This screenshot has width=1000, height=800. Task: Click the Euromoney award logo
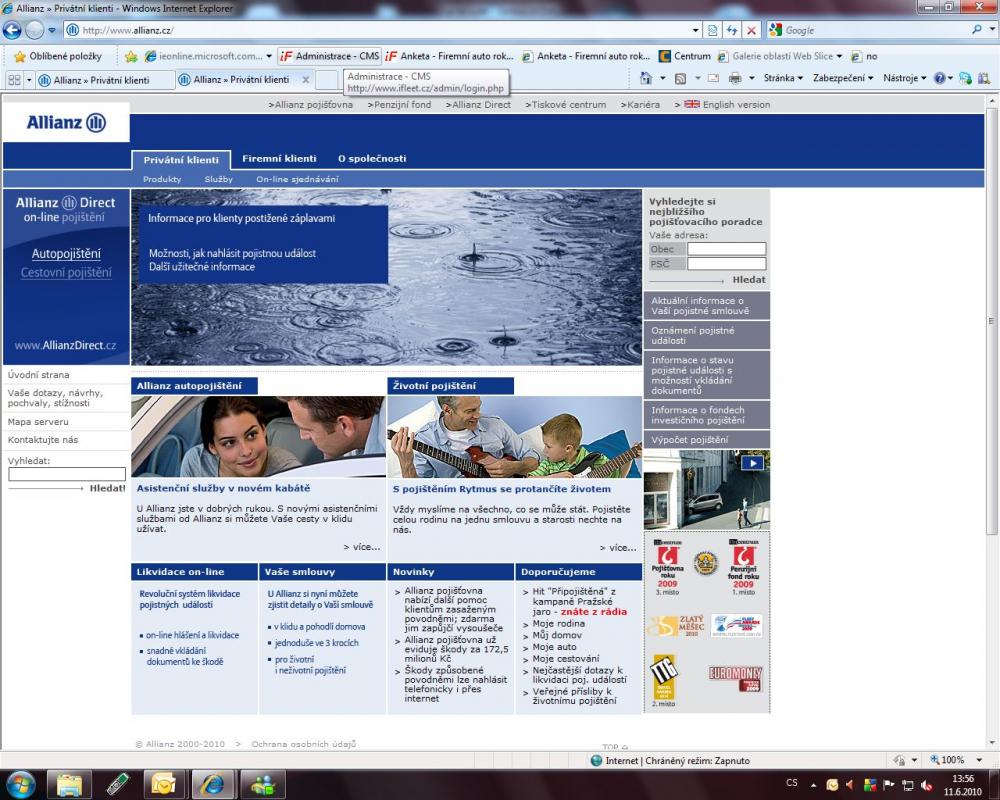click(735, 679)
